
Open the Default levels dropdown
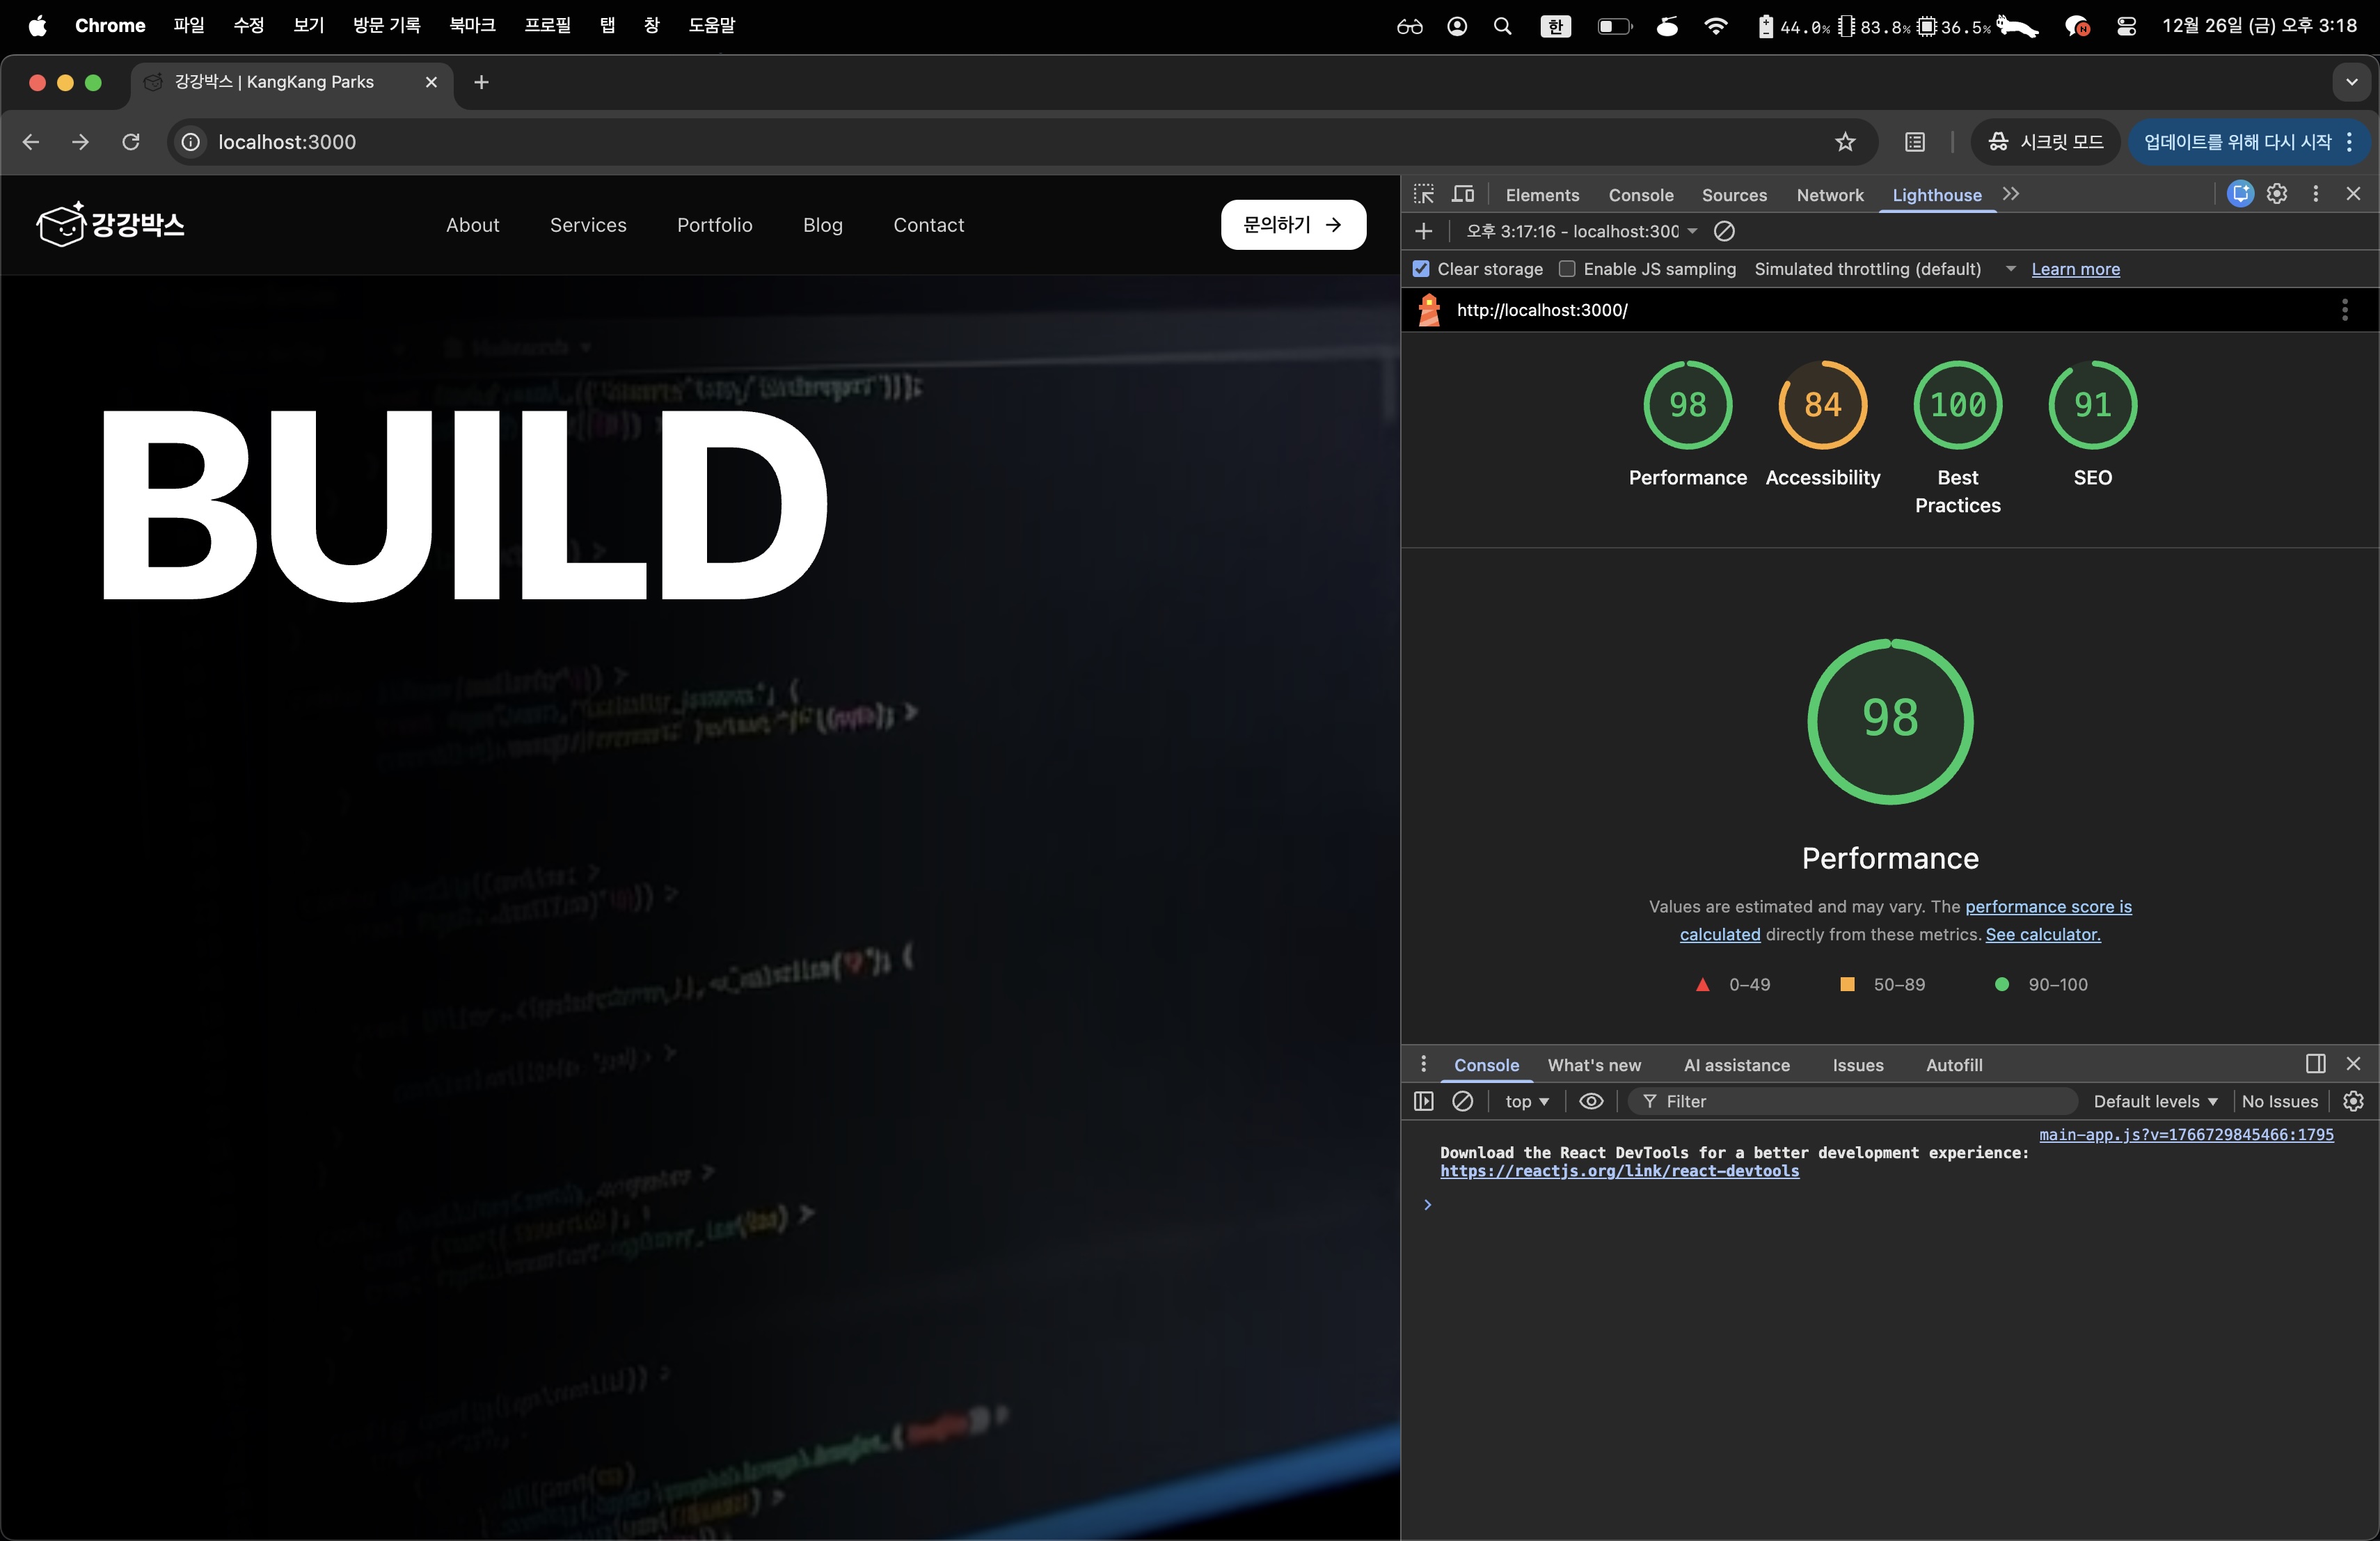(2155, 1101)
